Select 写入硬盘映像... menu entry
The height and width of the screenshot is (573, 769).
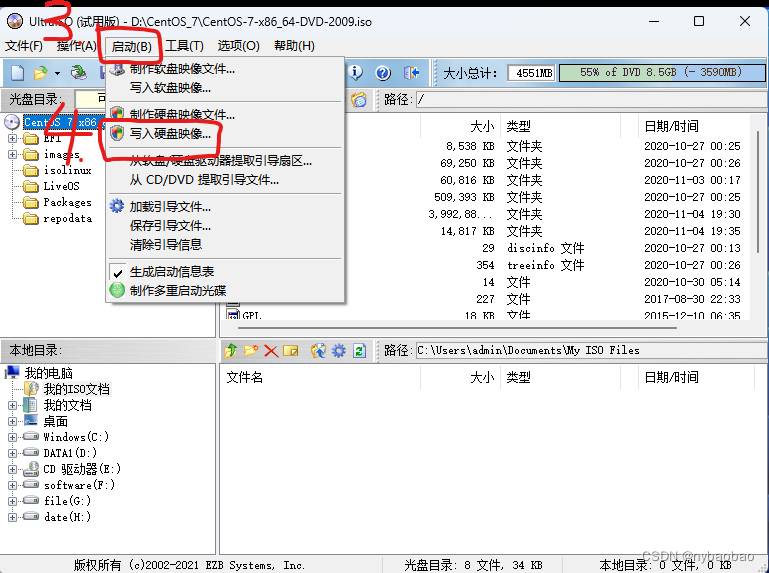coord(170,134)
